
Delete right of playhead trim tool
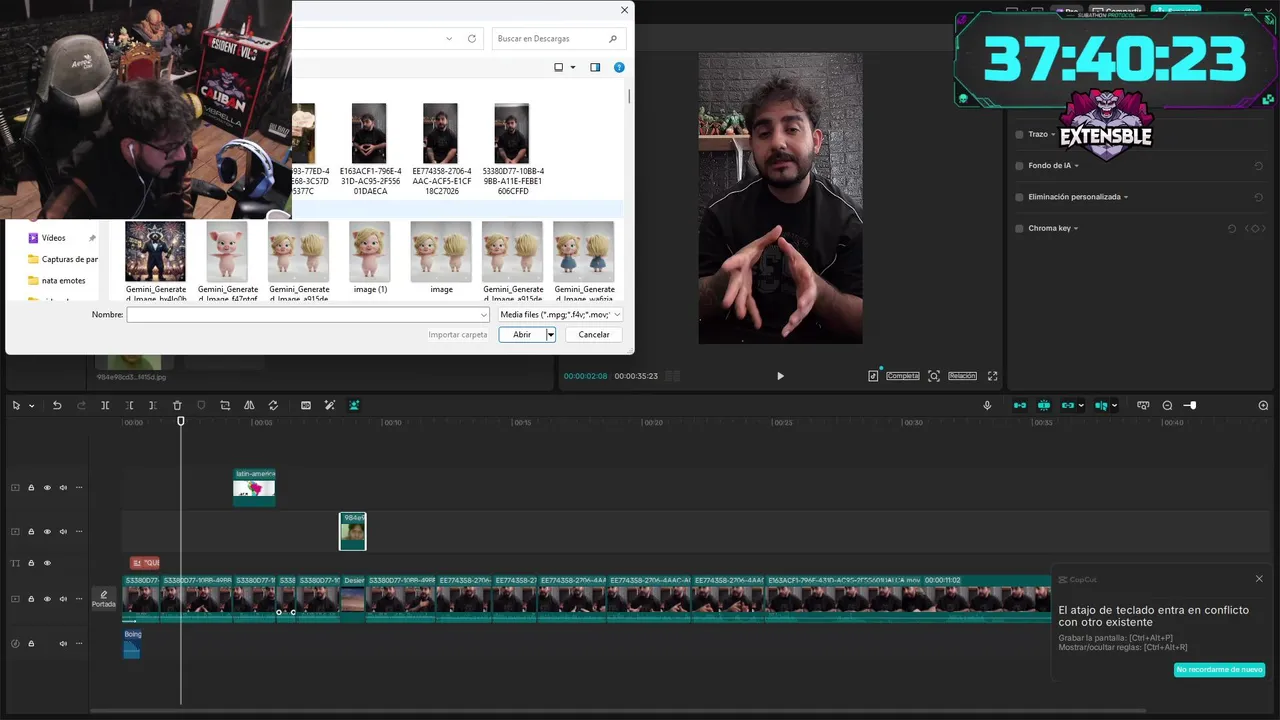pyautogui.click(x=153, y=405)
